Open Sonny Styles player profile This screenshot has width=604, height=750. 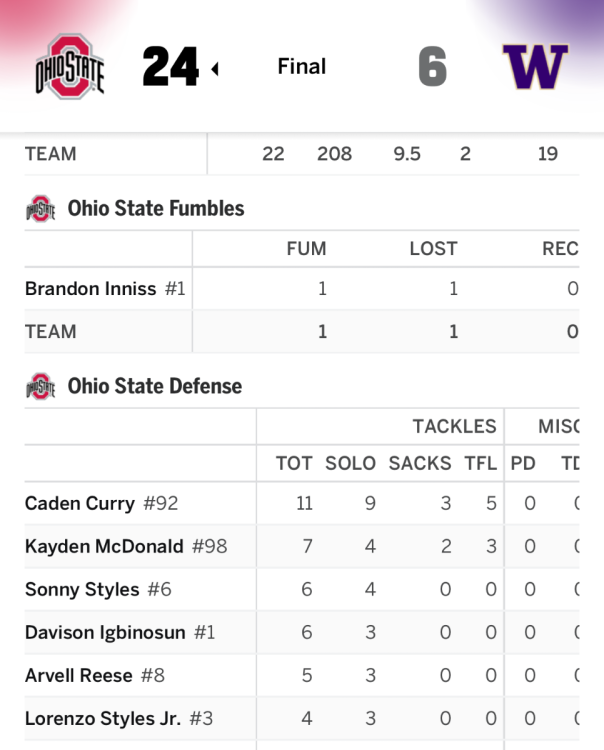(82, 589)
